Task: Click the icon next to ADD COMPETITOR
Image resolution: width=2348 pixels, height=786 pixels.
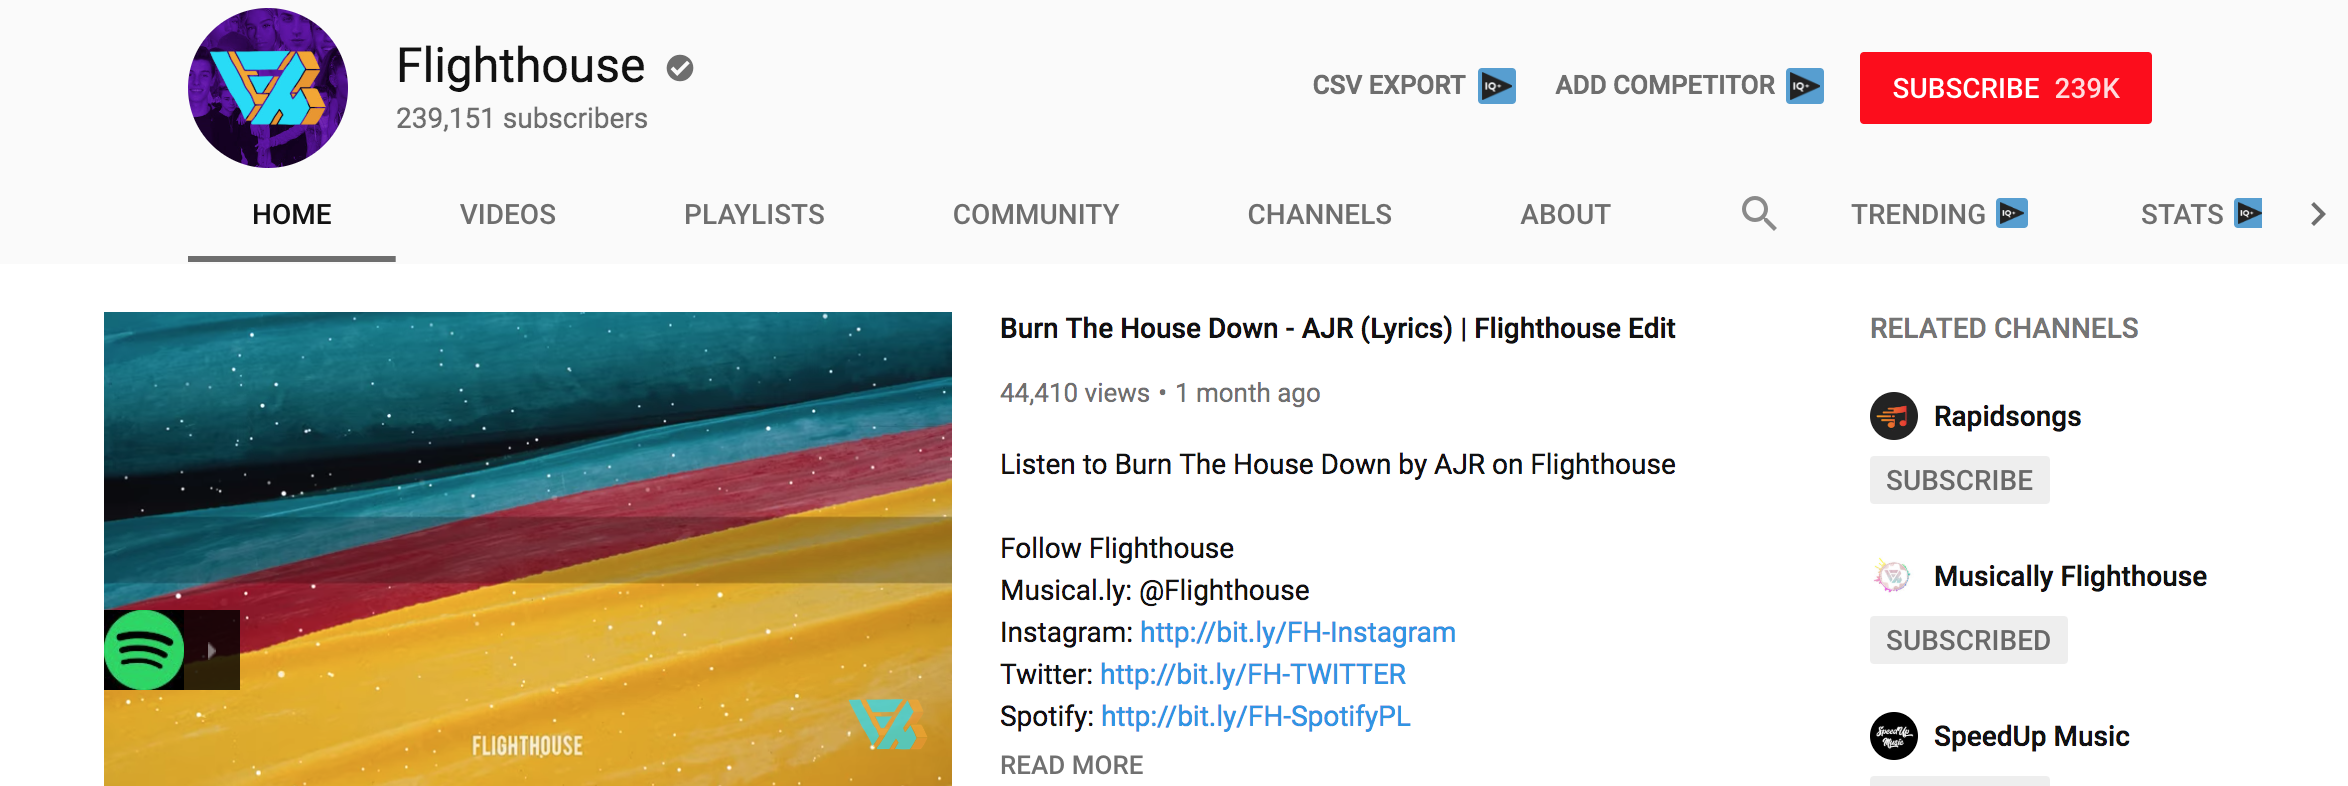Action: [x=1805, y=86]
